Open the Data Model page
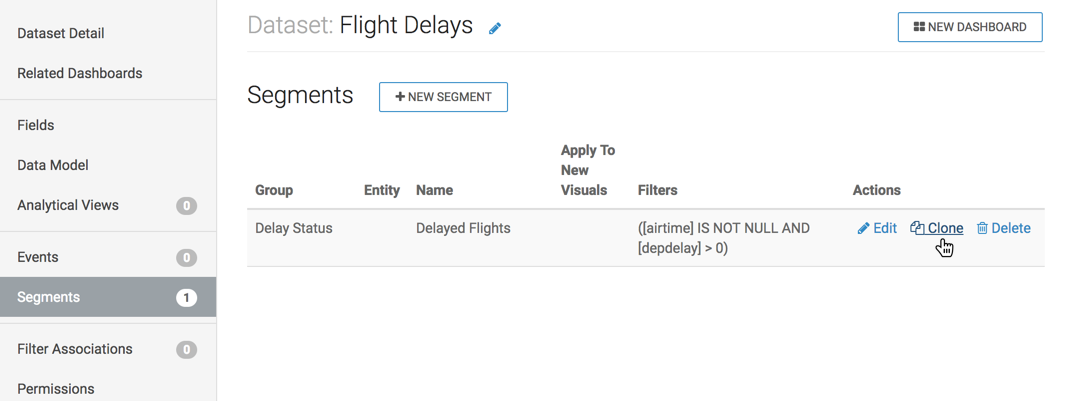This screenshot has width=1075, height=401. [x=53, y=165]
